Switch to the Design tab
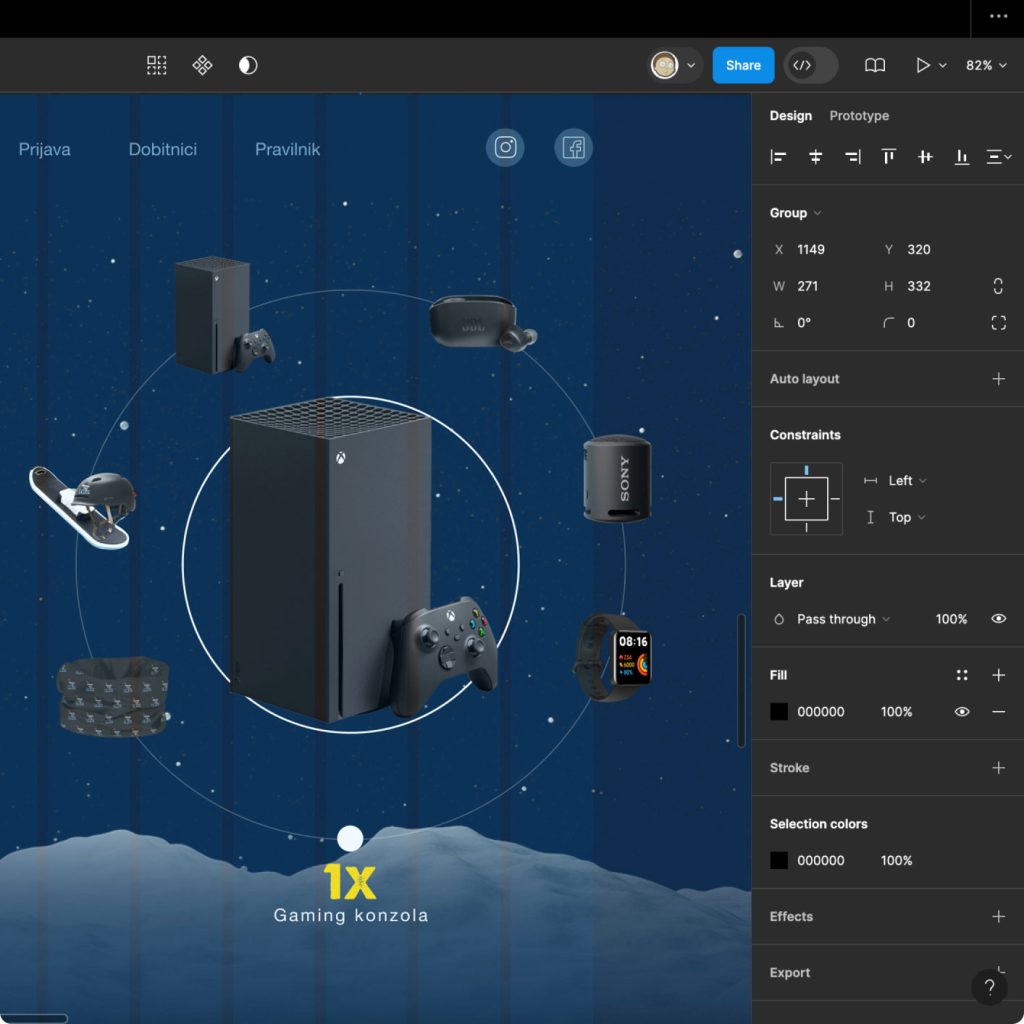Screen dimensions: 1024x1024 click(791, 116)
